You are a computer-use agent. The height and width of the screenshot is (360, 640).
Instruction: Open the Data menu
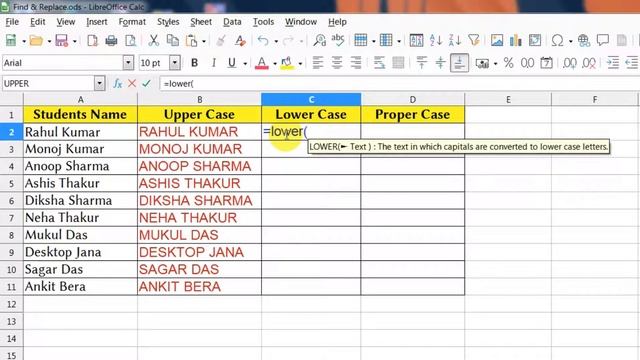click(232, 22)
